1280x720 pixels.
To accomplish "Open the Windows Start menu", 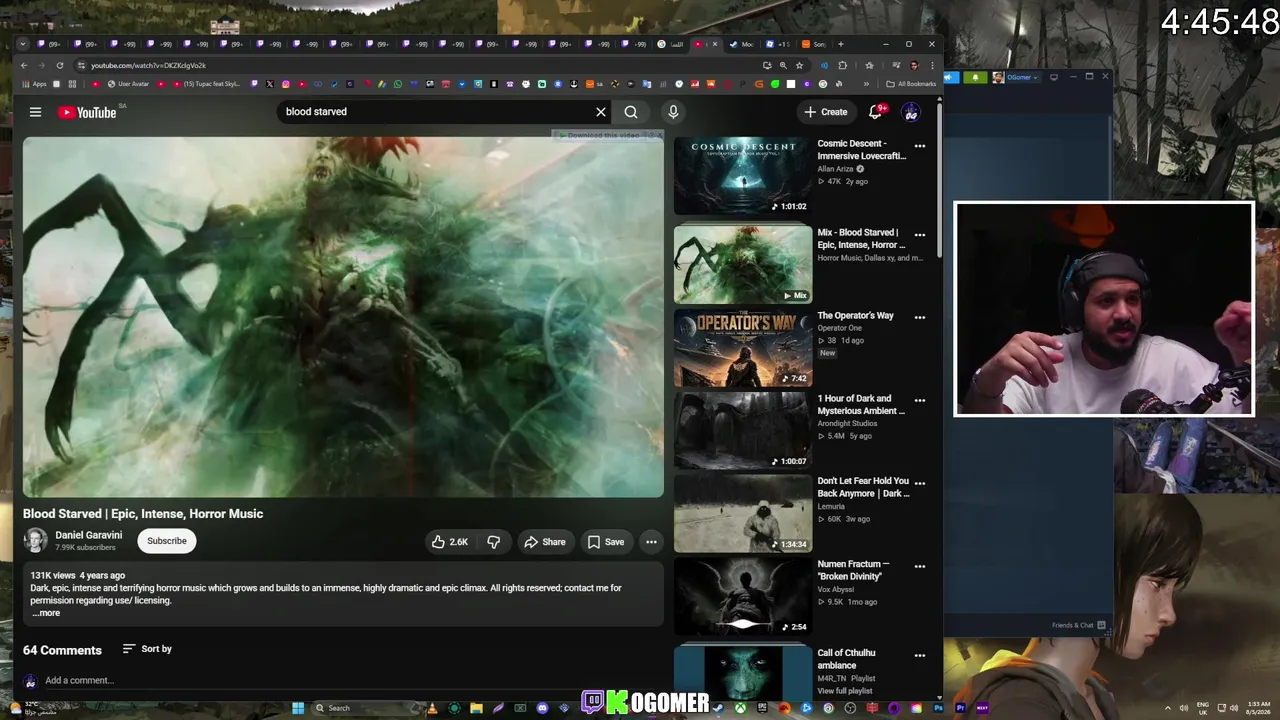I will pos(297,708).
